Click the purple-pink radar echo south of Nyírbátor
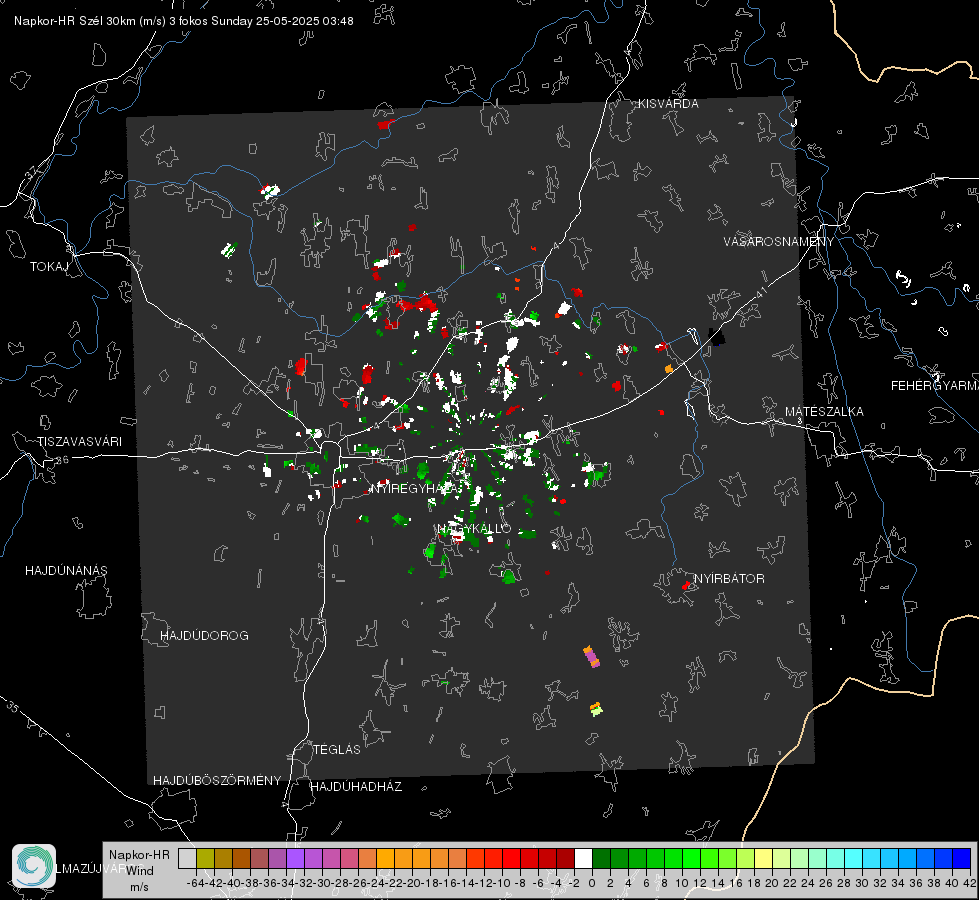979x900 pixels. (591, 657)
